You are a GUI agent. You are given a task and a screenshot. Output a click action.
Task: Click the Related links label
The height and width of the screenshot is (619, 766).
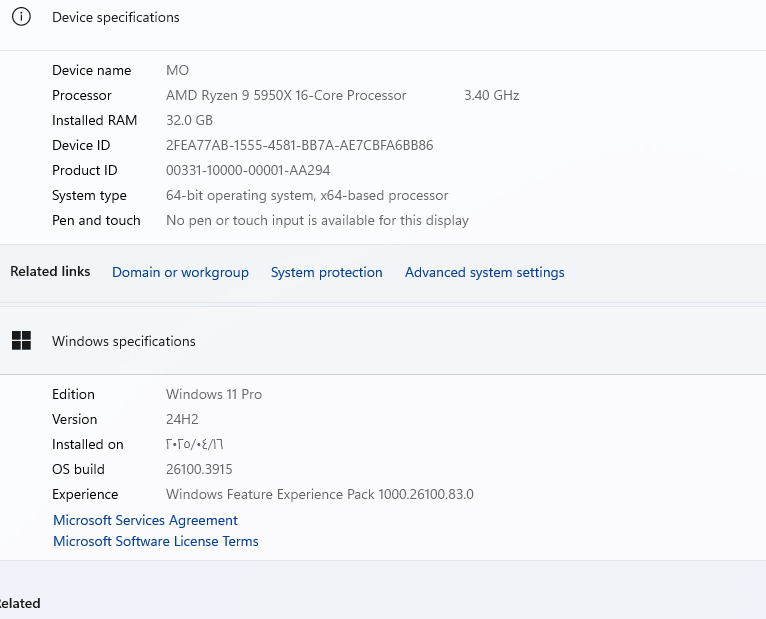[x=50, y=271]
